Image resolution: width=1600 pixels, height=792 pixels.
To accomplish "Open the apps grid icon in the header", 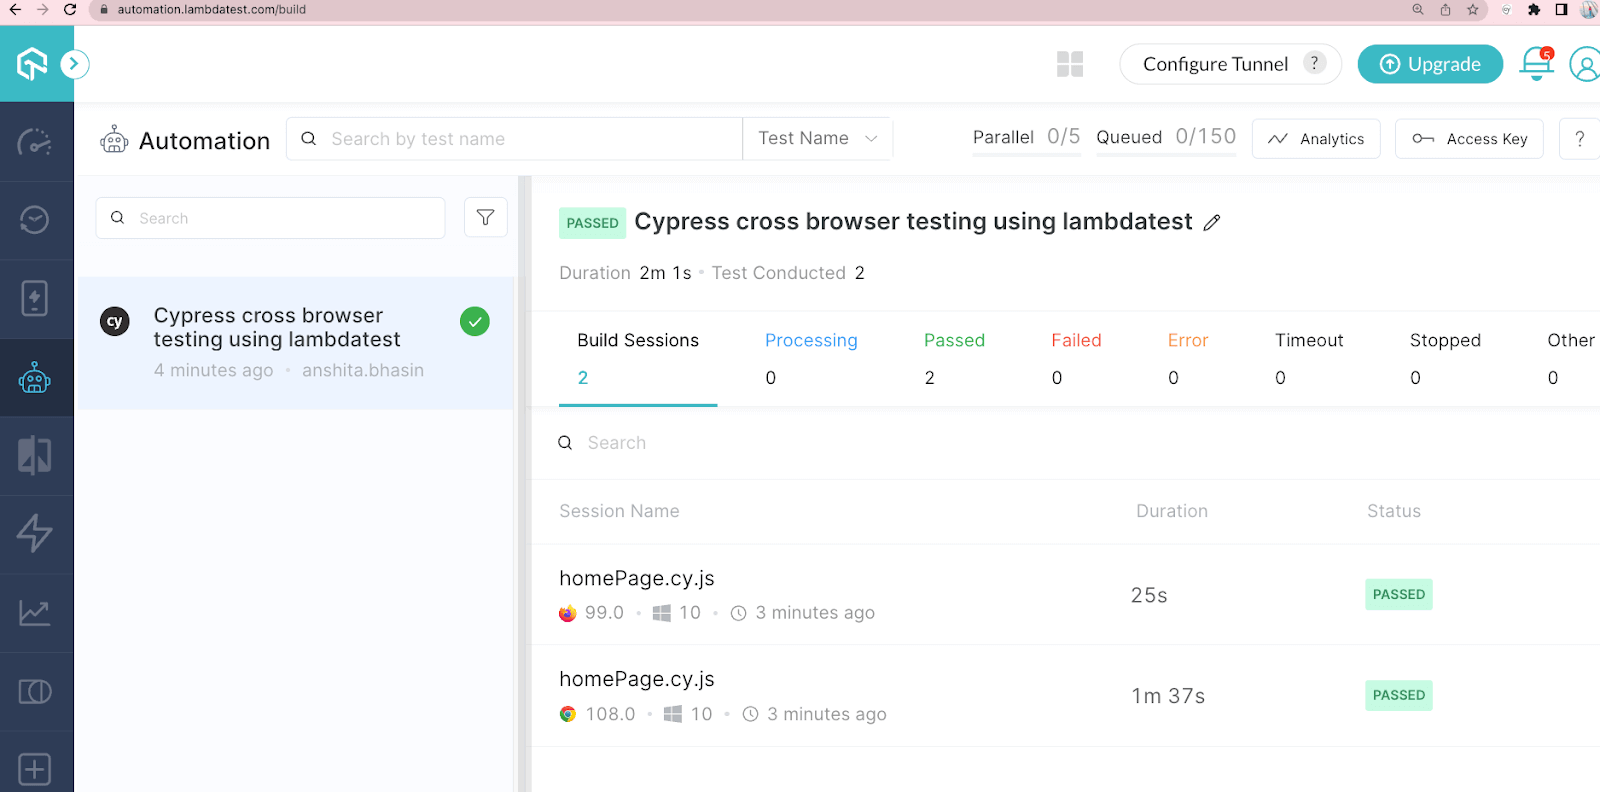I will pos(1070,64).
